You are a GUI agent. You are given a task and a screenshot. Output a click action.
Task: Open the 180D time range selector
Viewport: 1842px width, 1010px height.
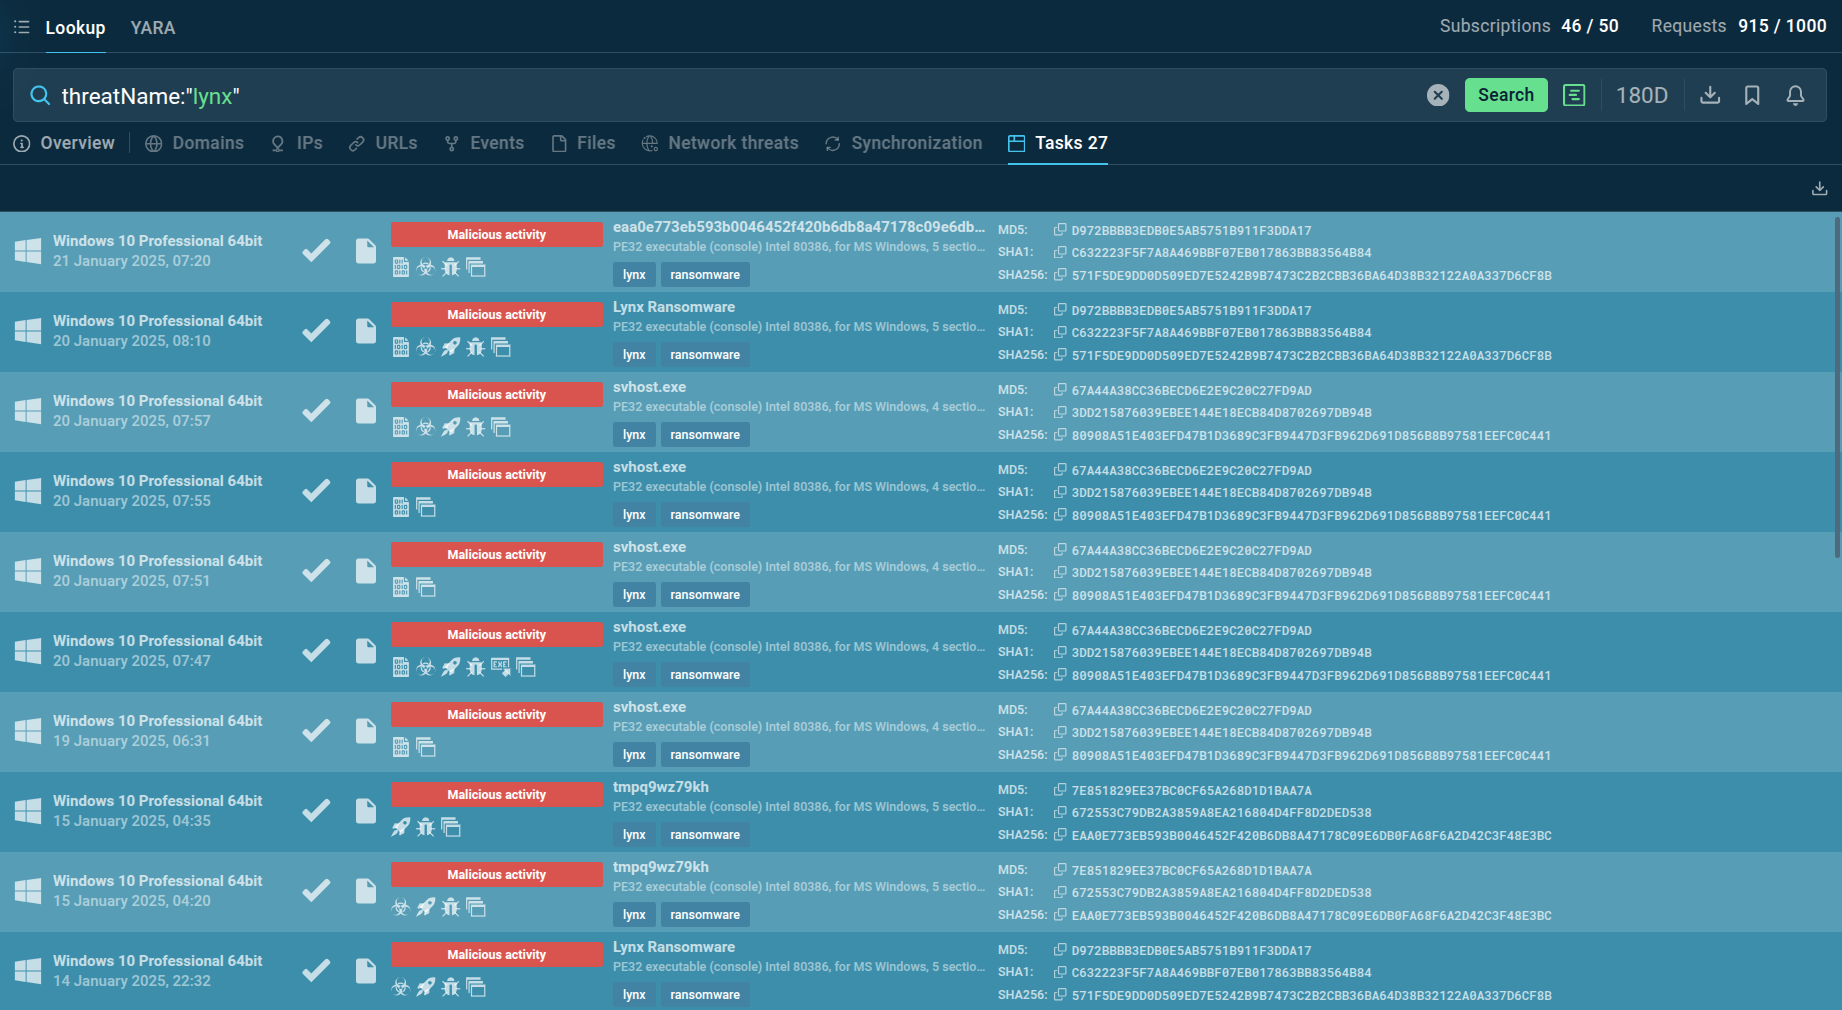click(x=1641, y=95)
